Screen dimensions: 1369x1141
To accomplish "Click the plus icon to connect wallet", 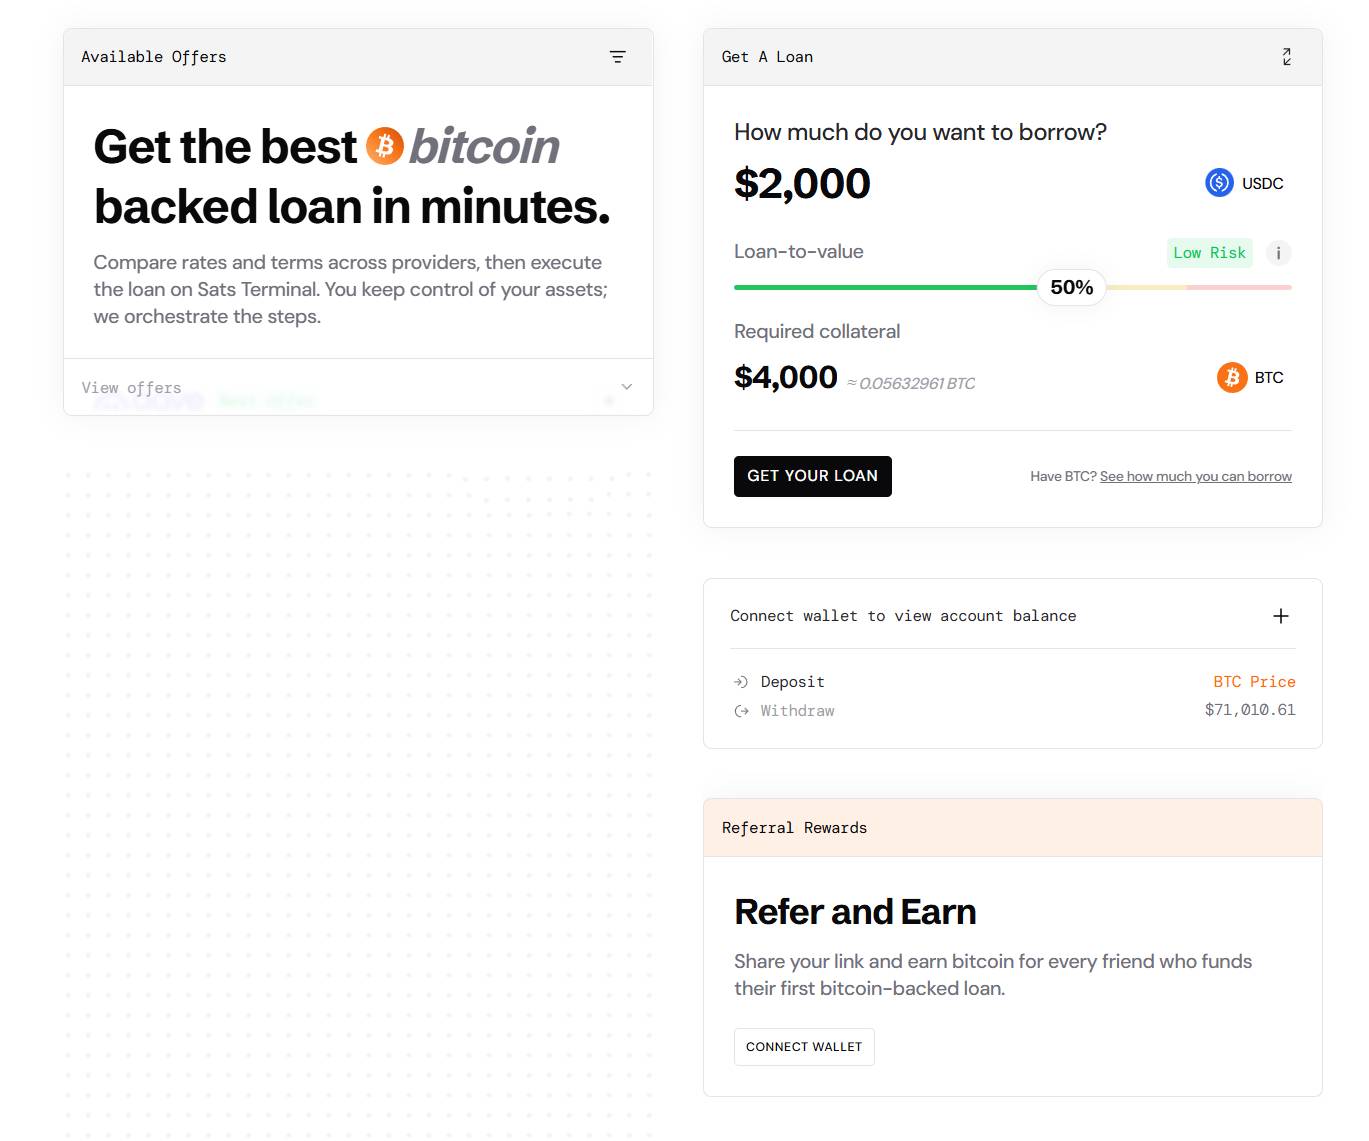I will (1280, 615).
